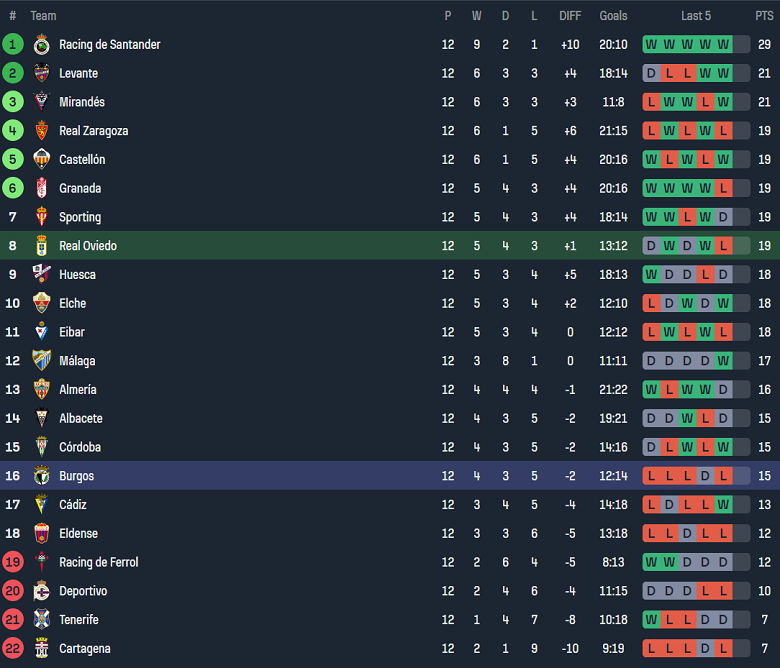Screen dimensions: 780x668
Task: Sort by the DIFF column header
Action: [x=570, y=16]
